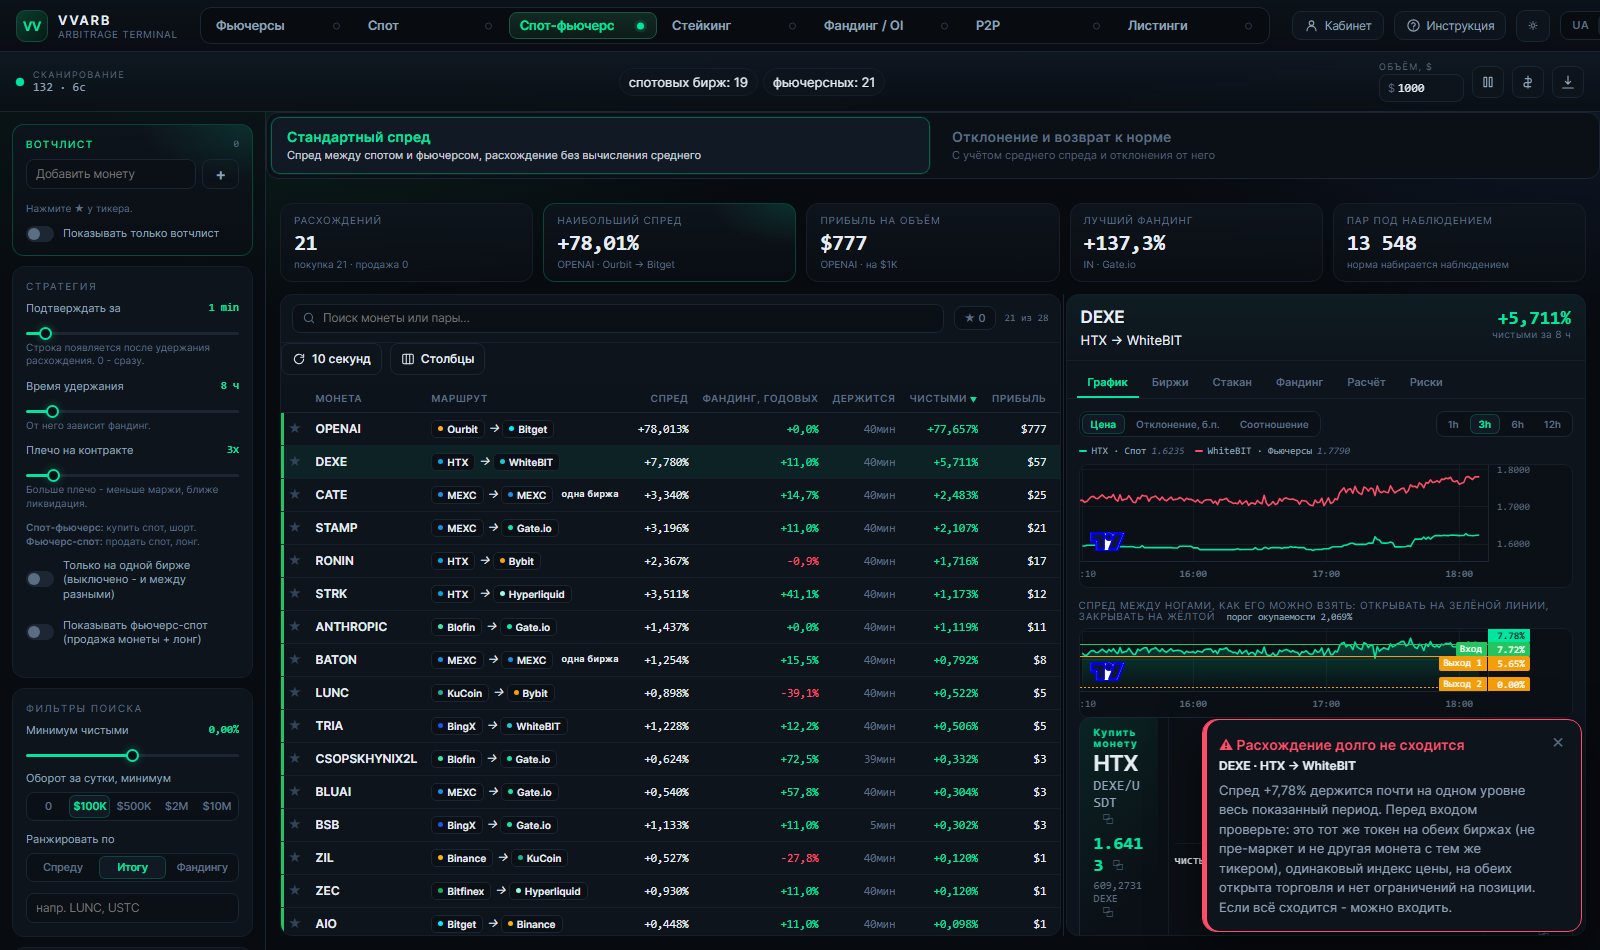
Task: Rank results by Спреду
Action: coord(63,867)
